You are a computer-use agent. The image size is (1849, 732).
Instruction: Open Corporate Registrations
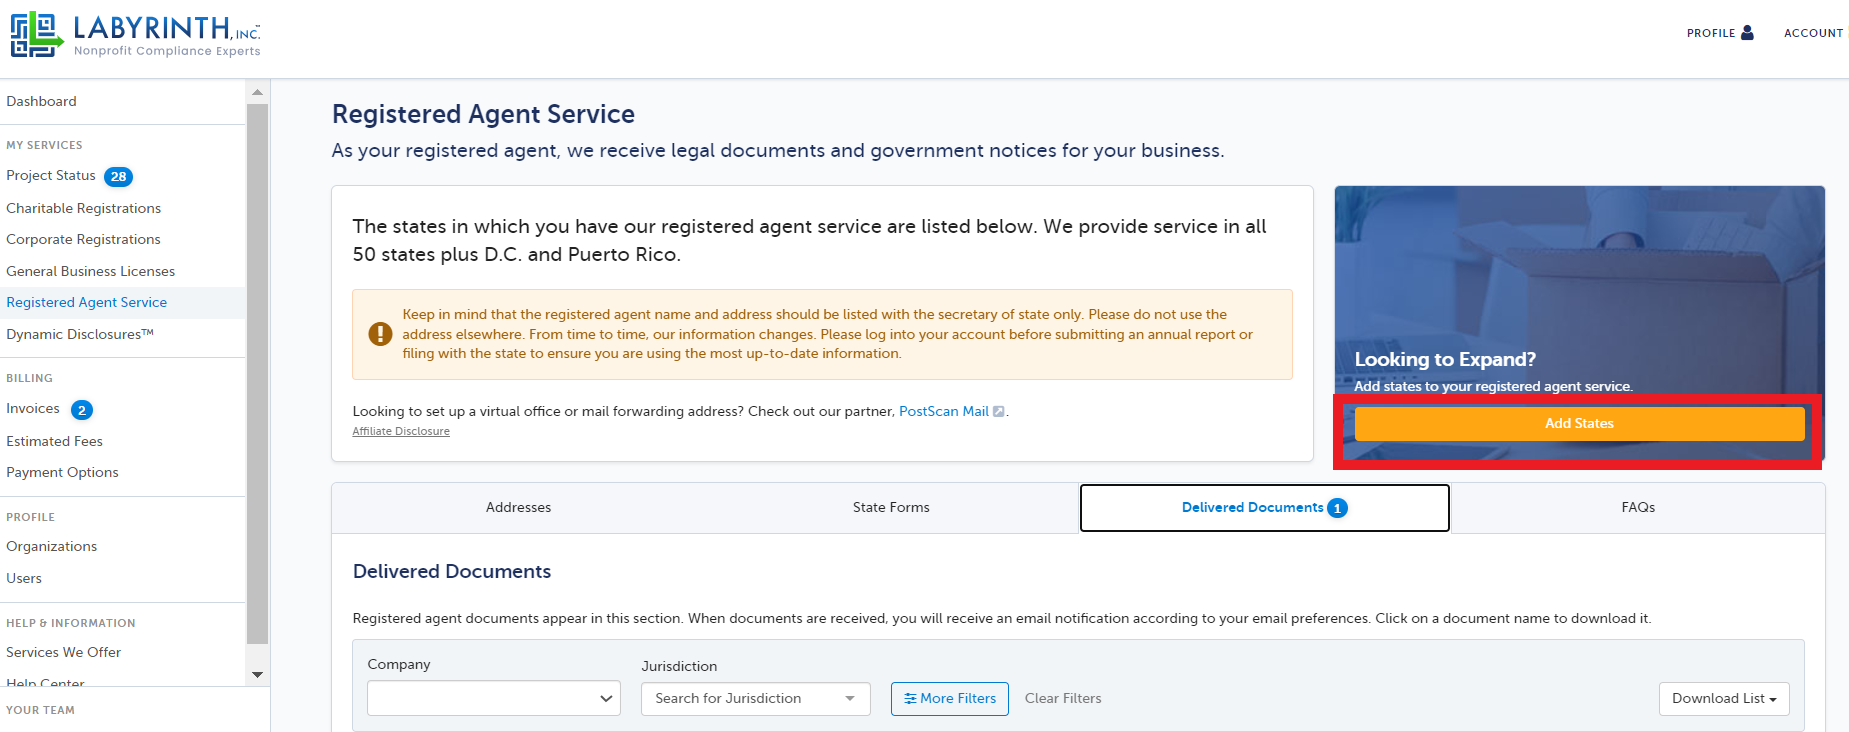point(83,240)
